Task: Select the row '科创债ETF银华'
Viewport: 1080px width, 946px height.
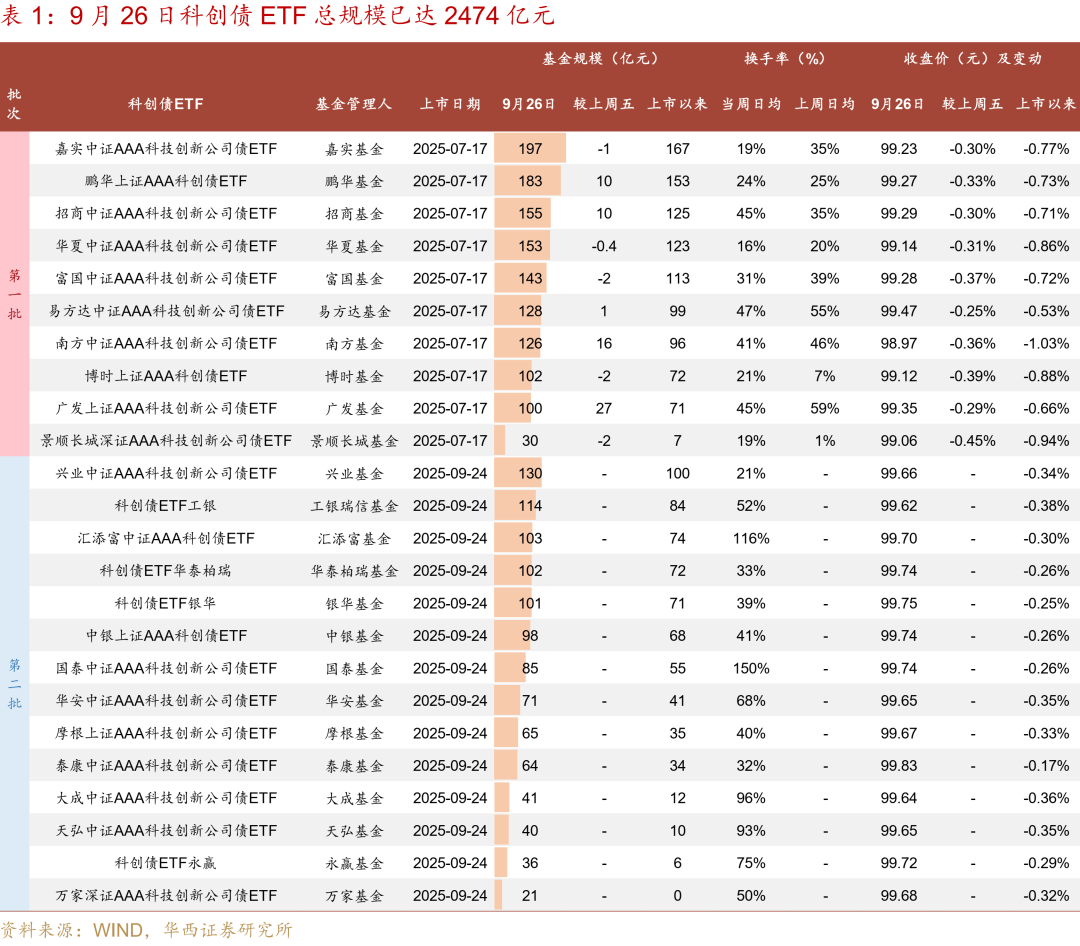Action: [x=554, y=603]
